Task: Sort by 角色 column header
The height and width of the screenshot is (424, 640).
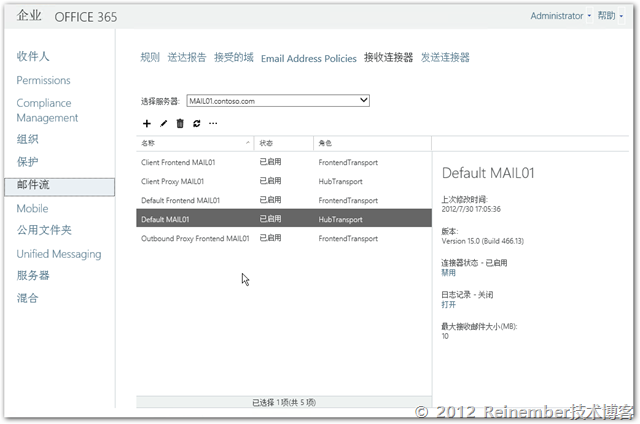Action: click(x=372, y=143)
